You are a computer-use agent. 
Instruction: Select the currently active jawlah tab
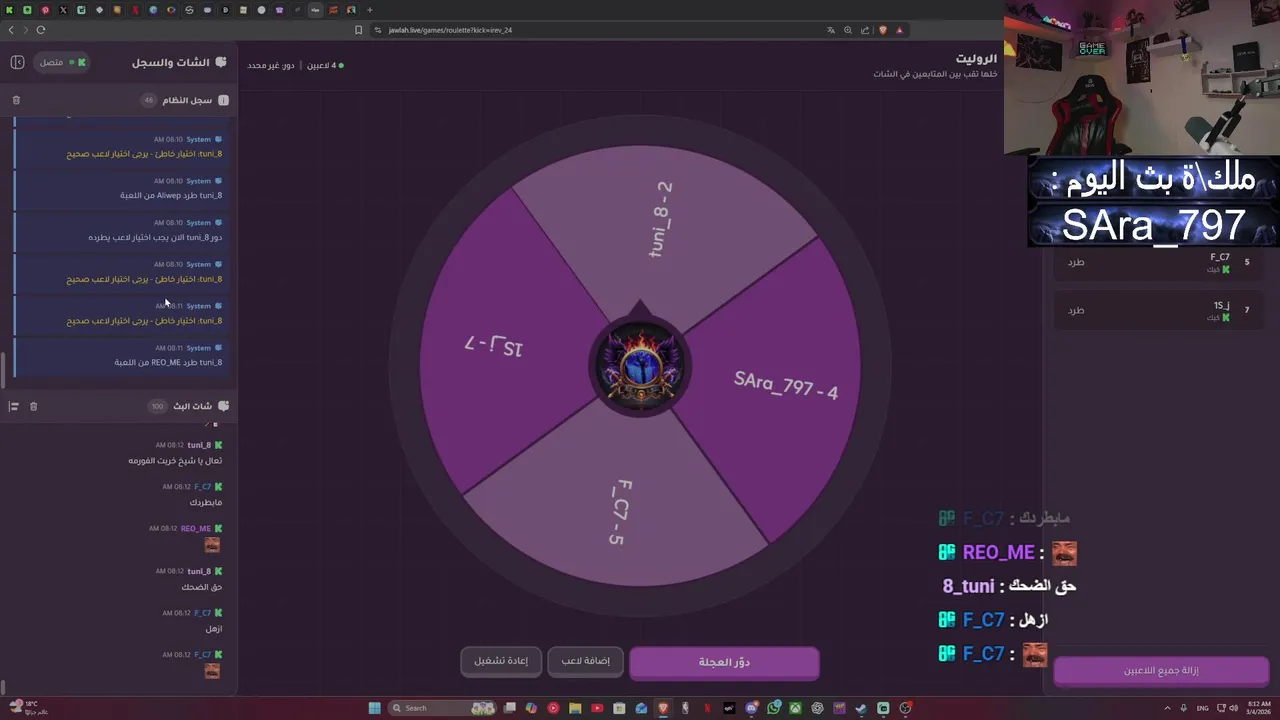(x=315, y=10)
